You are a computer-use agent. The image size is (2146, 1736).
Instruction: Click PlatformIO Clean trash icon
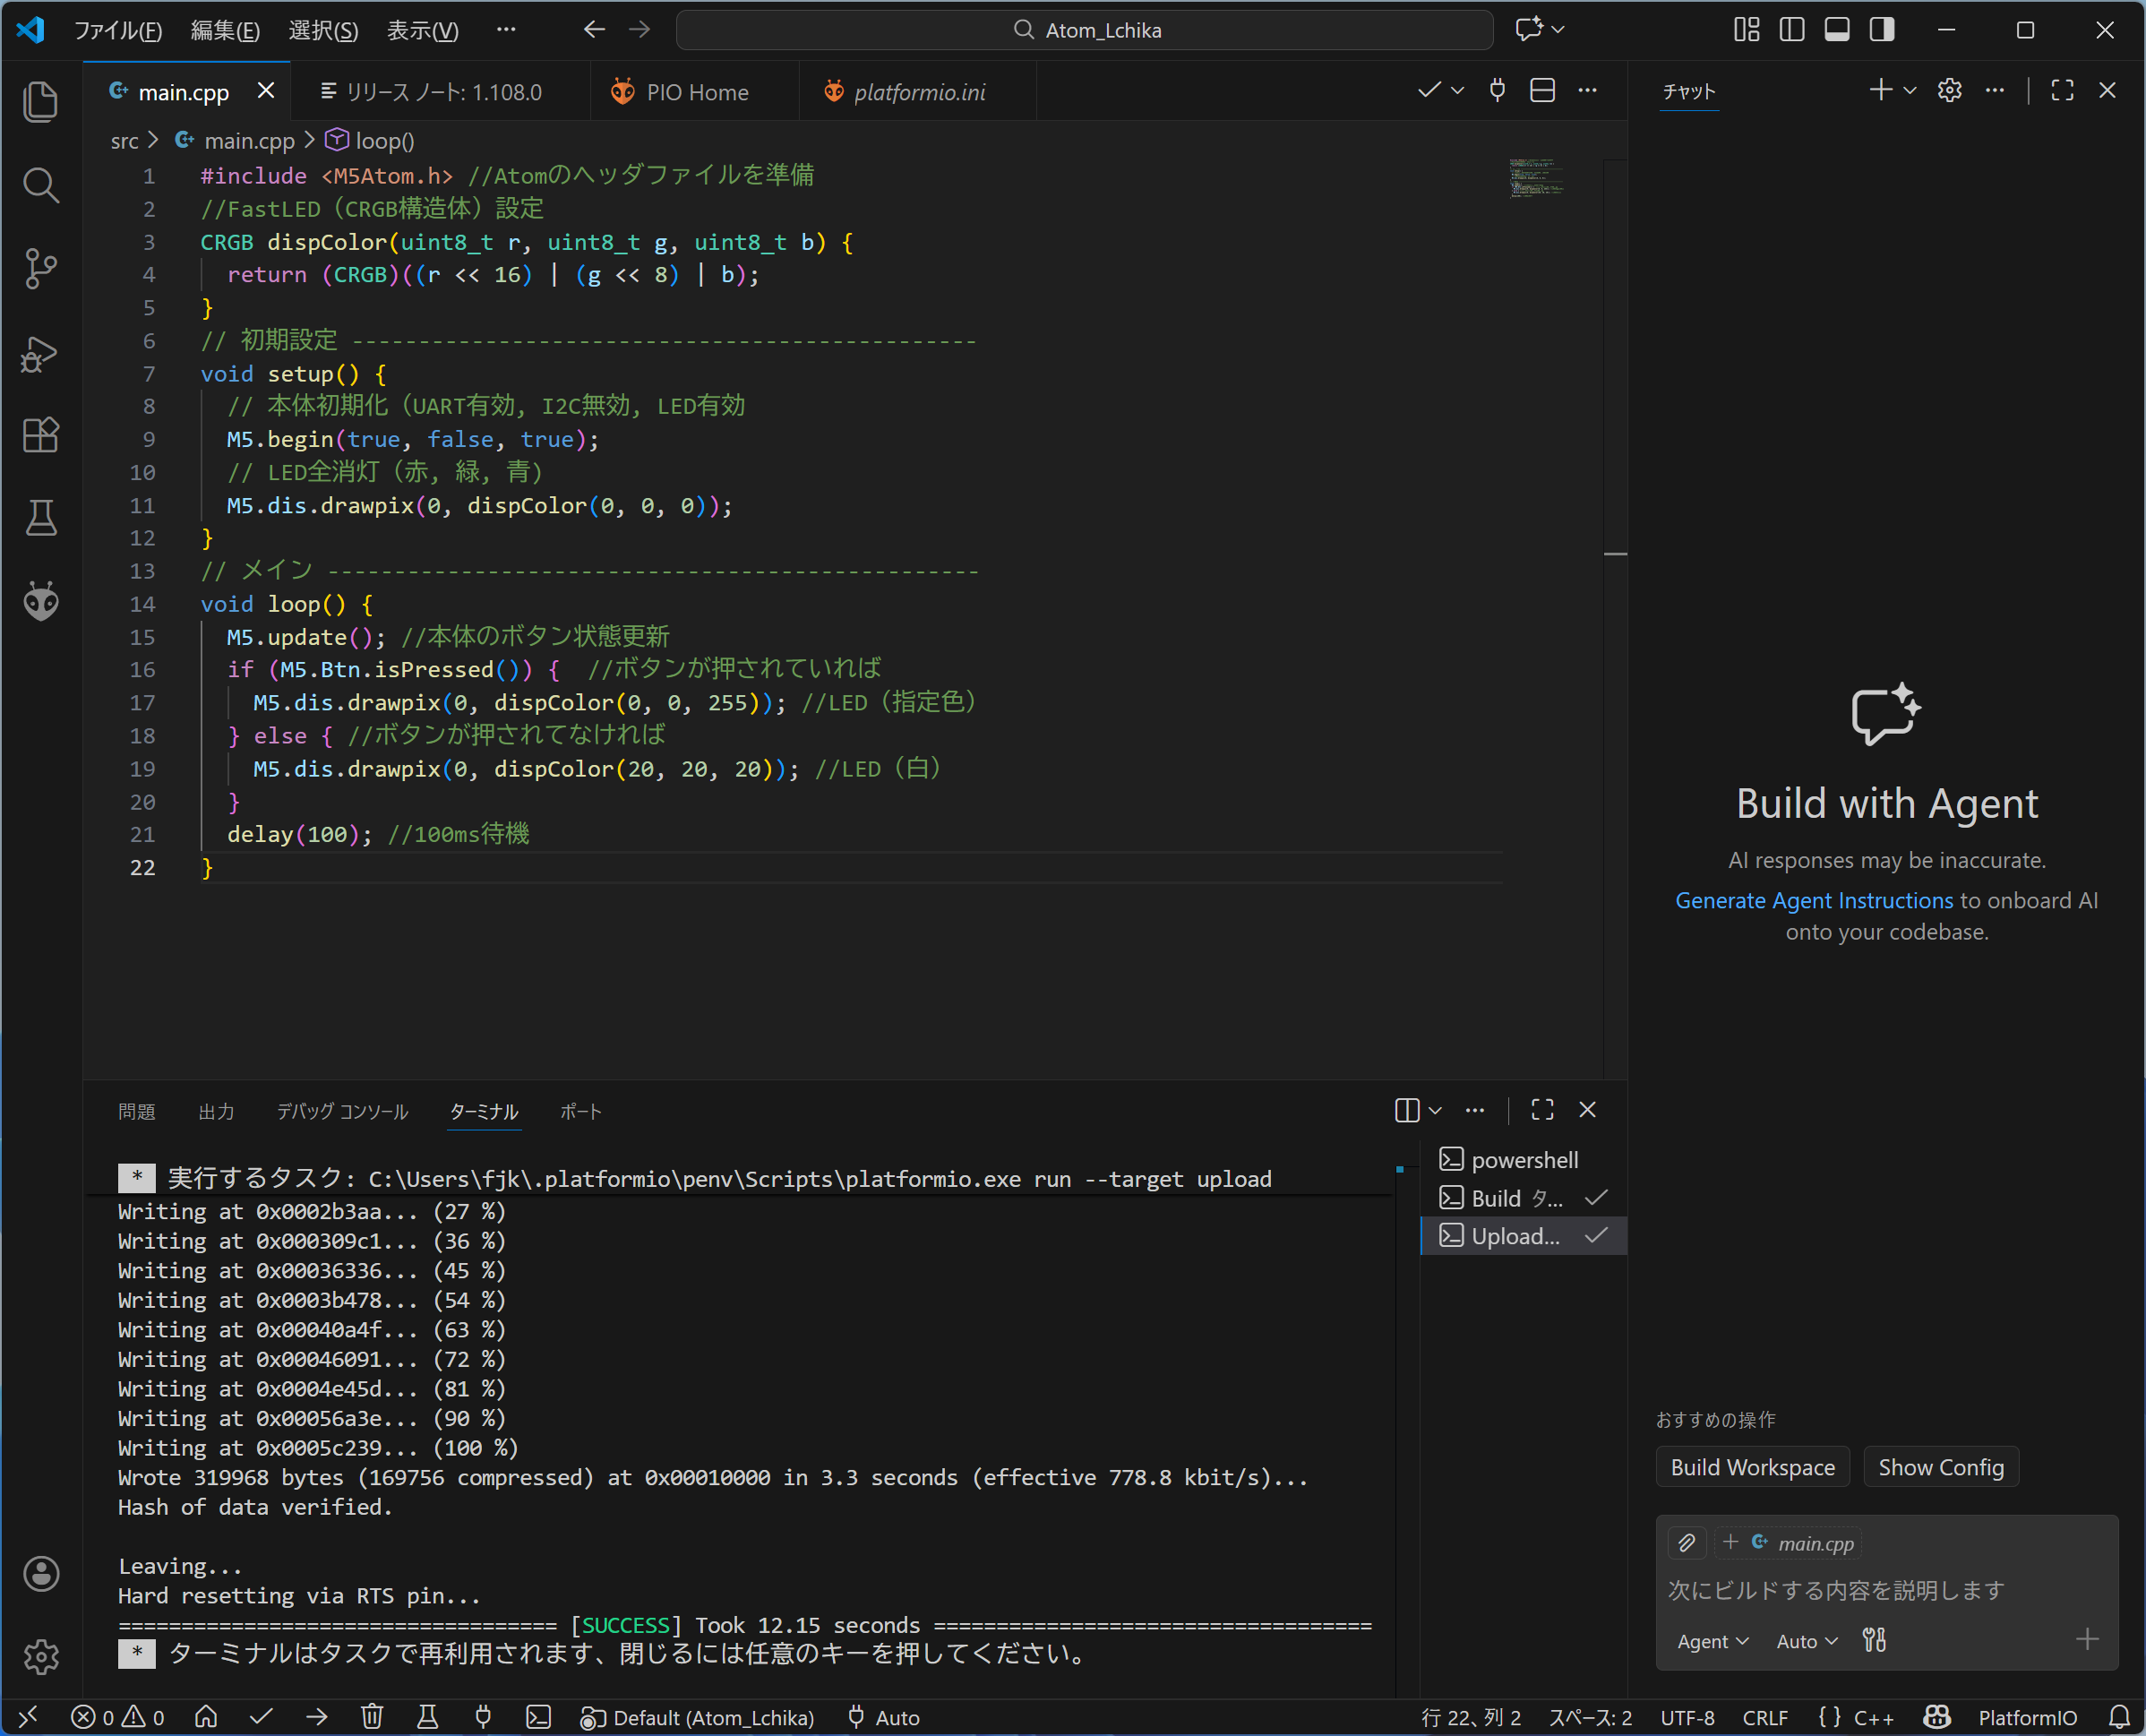(x=372, y=1717)
